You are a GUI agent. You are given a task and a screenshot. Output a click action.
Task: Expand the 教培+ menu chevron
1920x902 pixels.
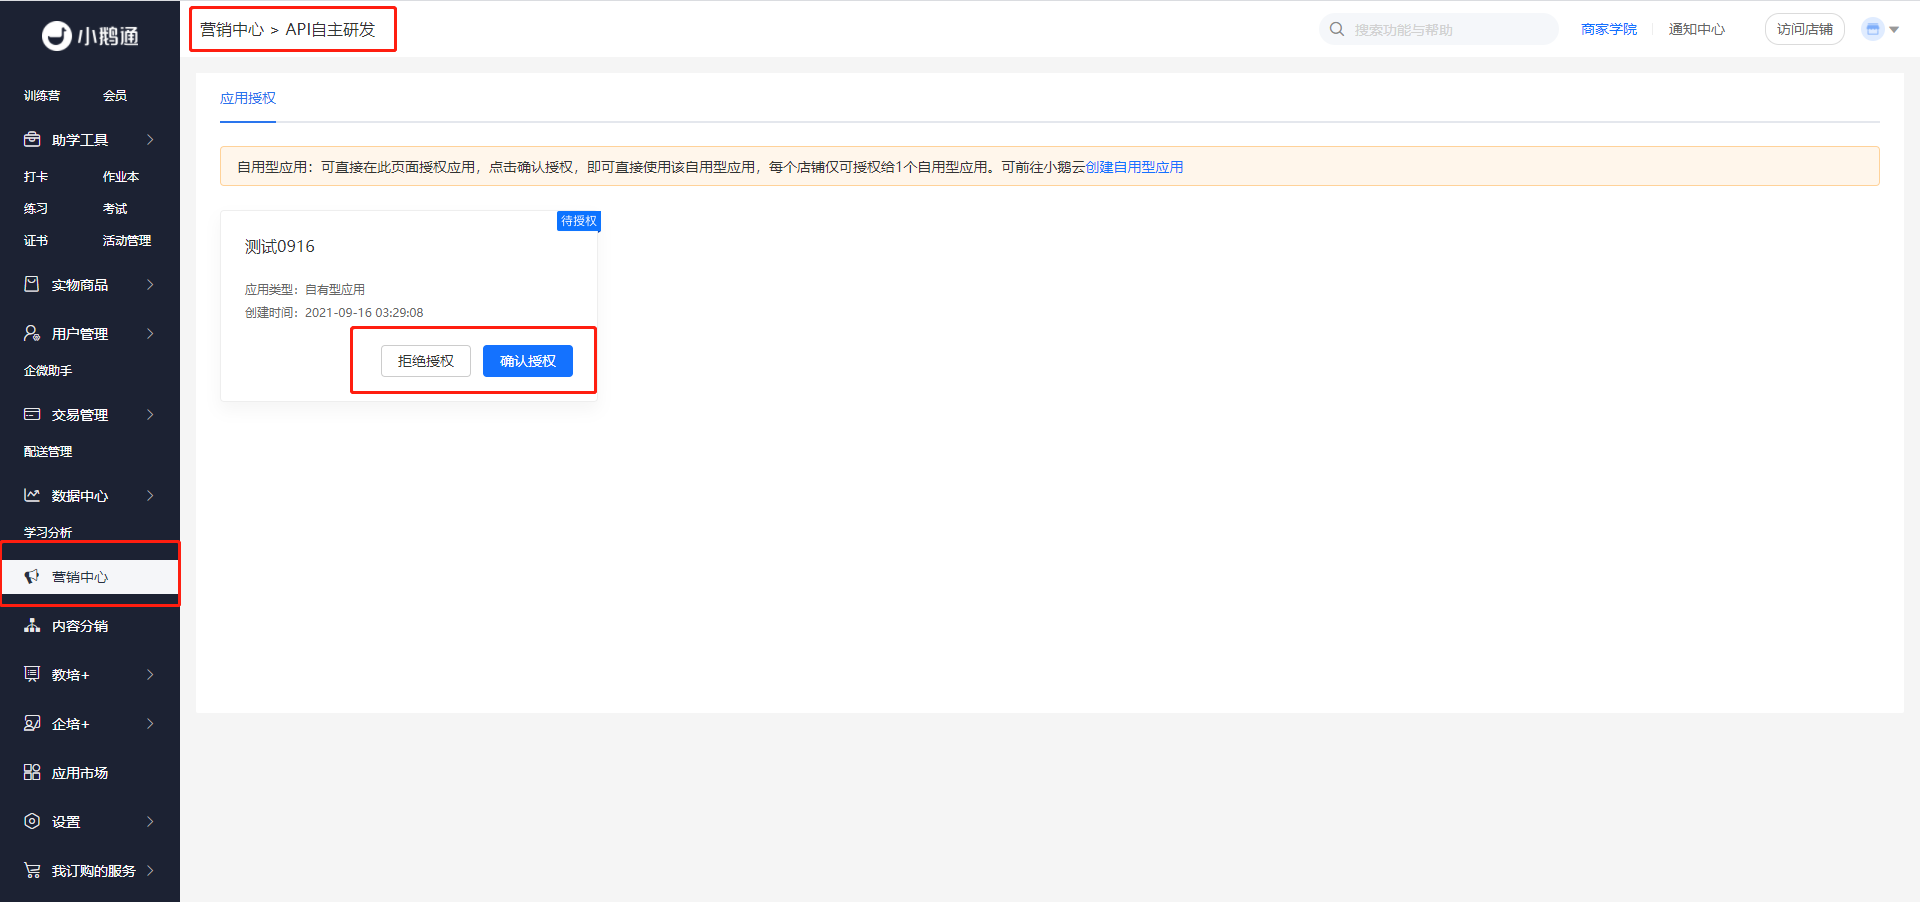click(150, 674)
